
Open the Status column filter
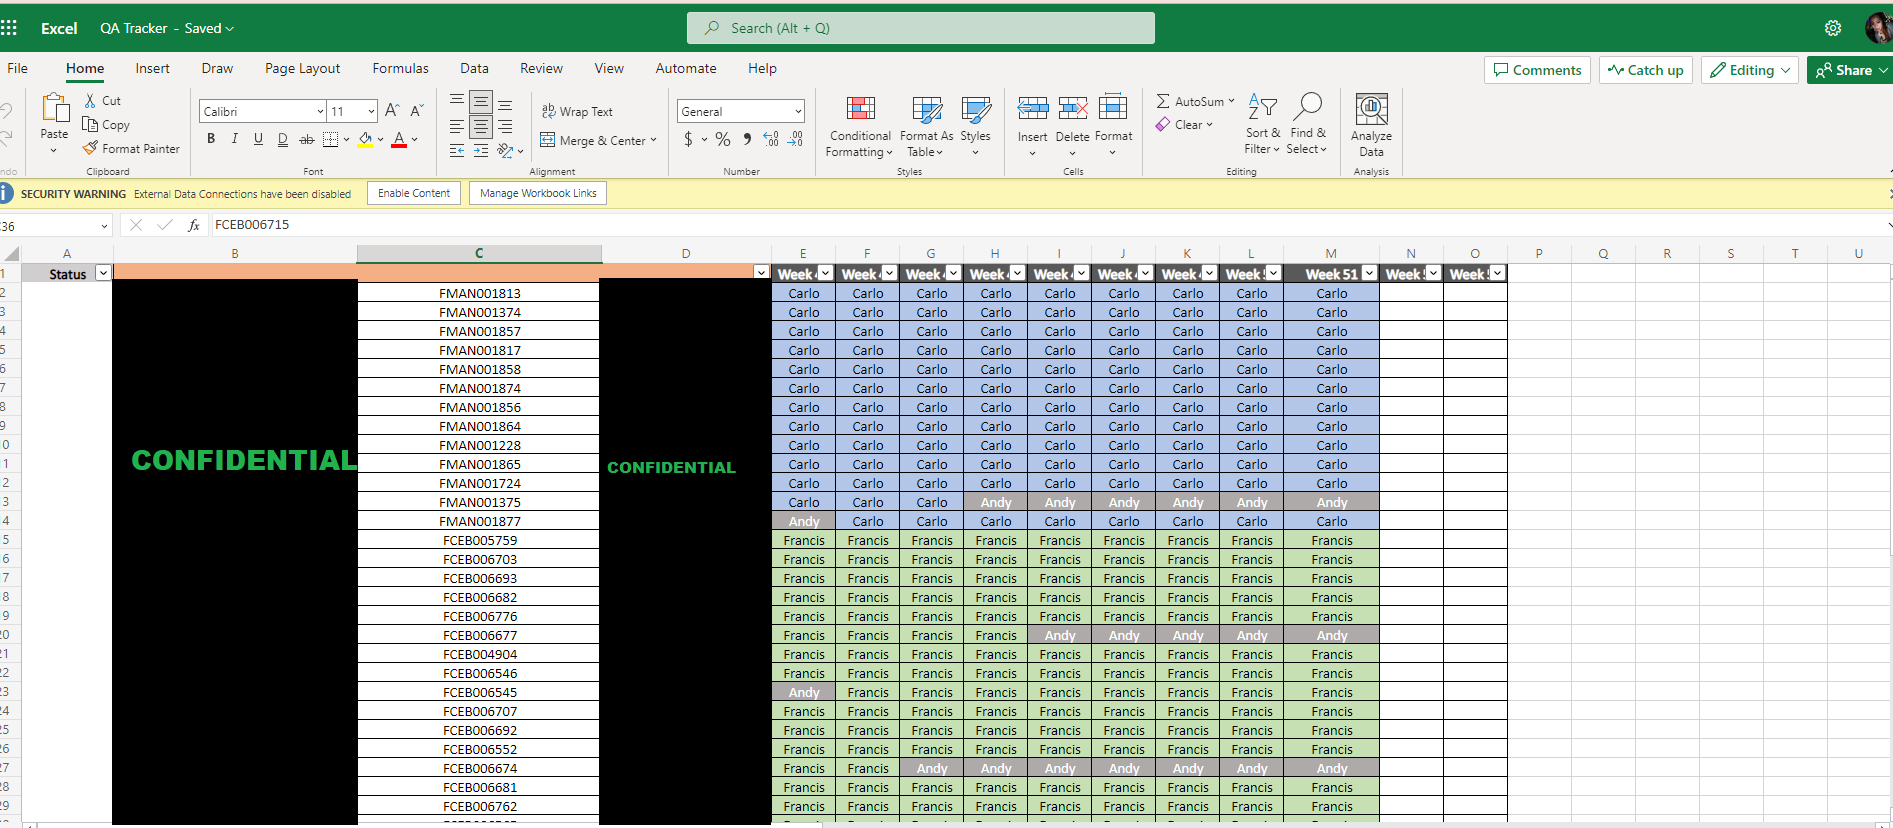coord(103,273)
